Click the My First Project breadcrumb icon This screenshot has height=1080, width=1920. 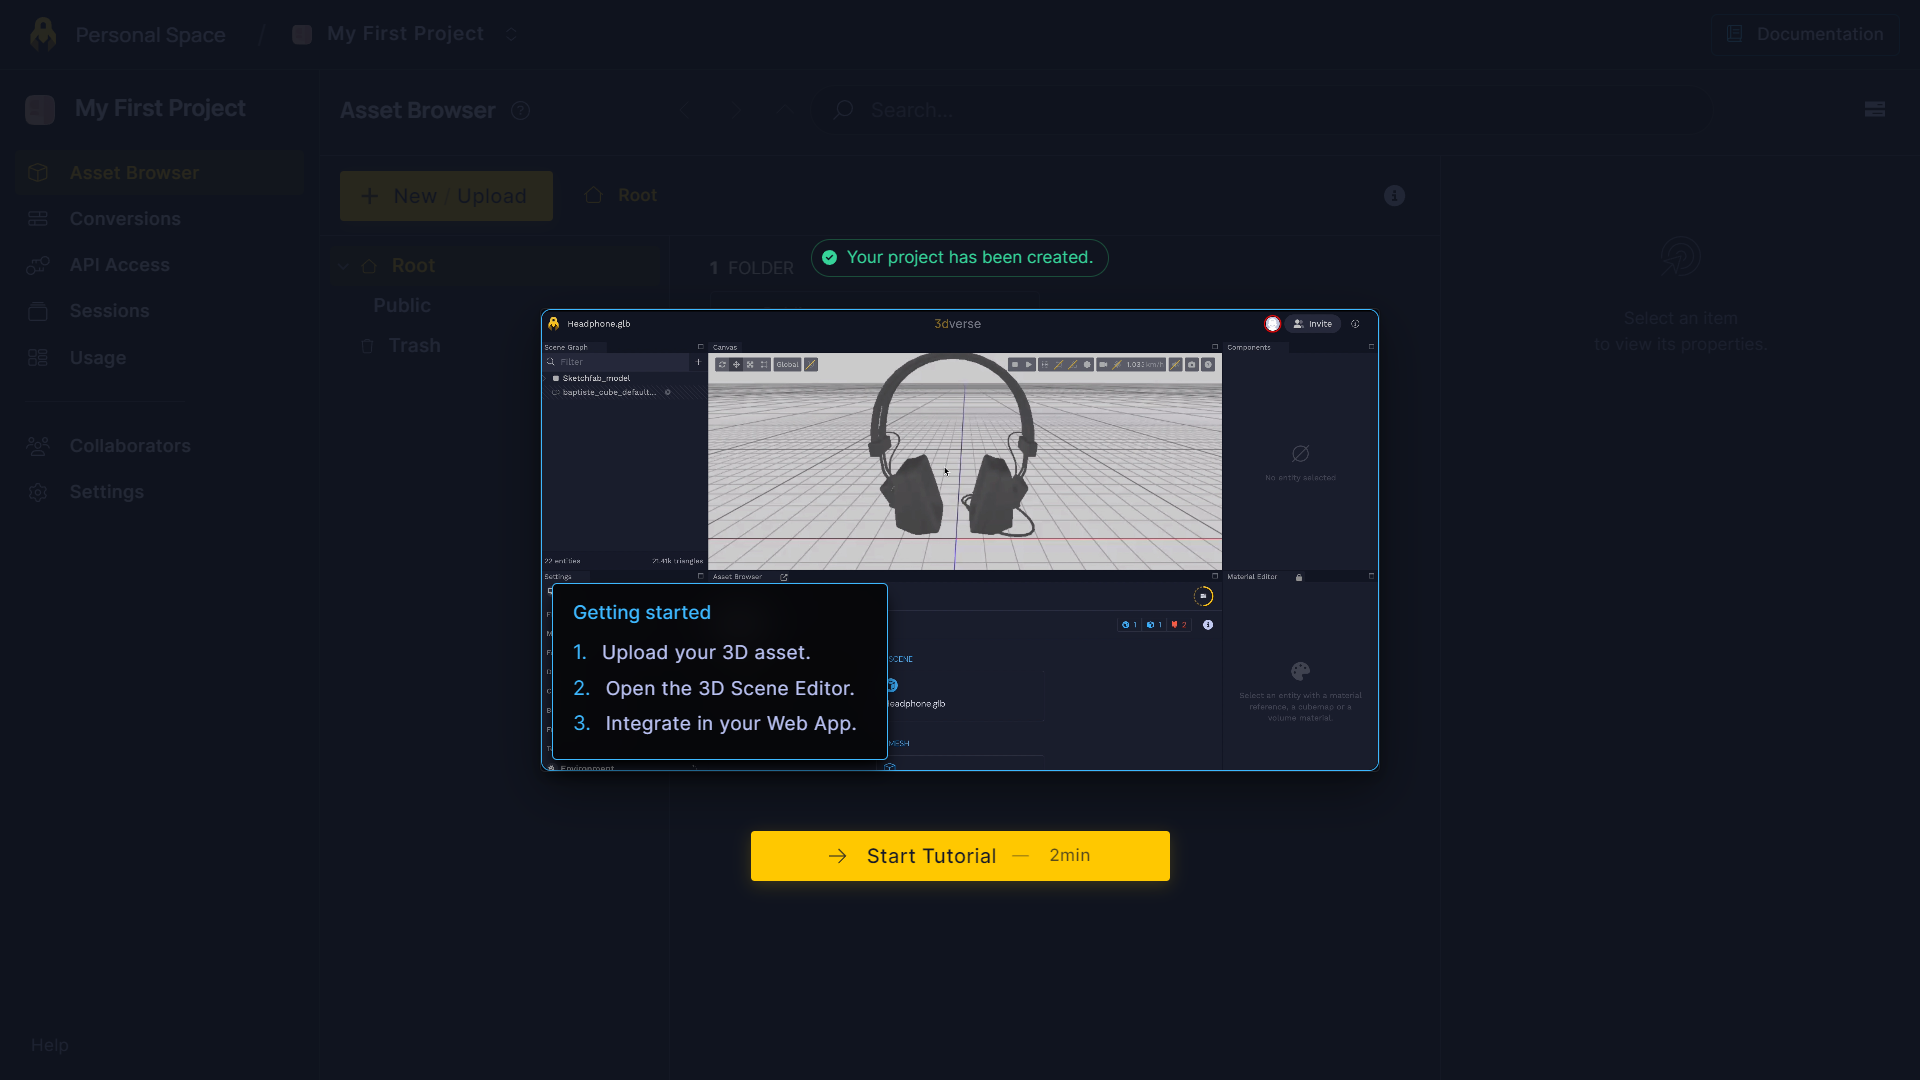302,35
